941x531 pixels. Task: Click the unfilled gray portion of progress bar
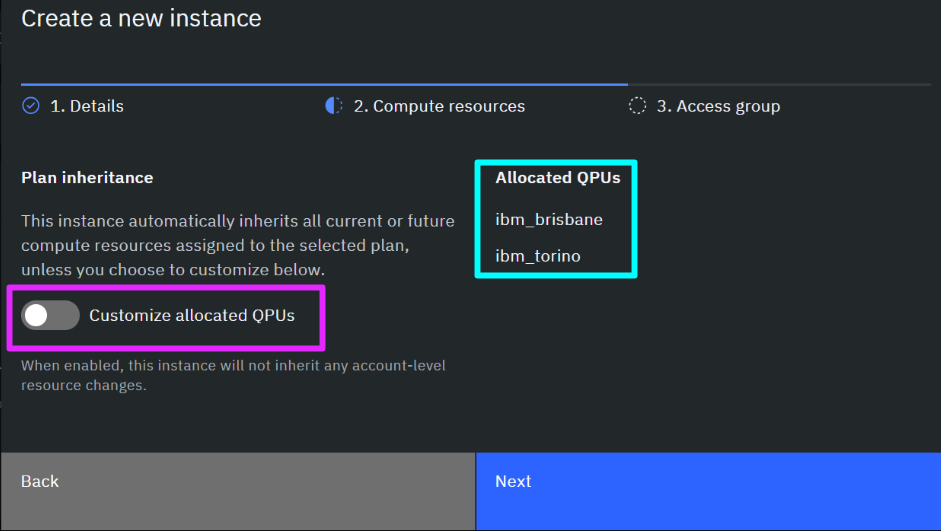click(780, 85)
